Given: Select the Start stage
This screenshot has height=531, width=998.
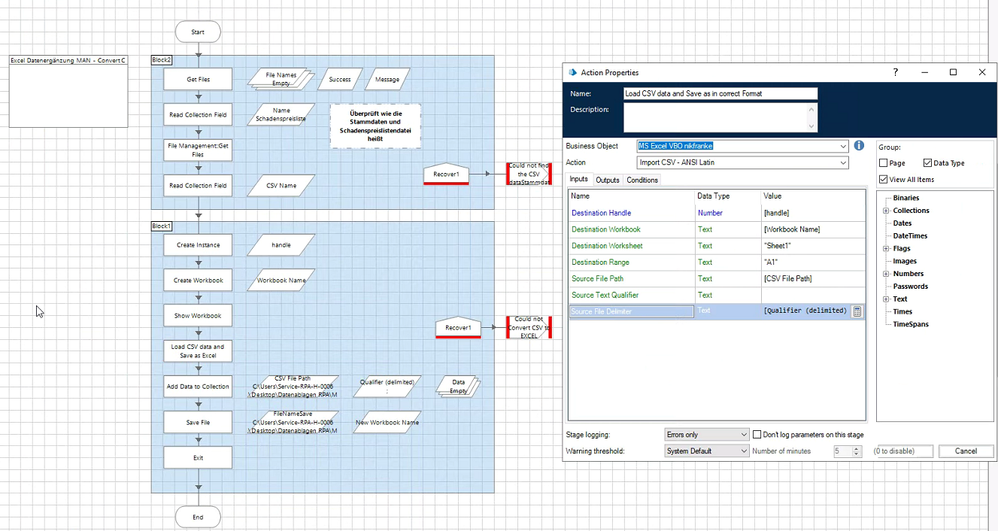Looking at the screenshot, I should coord(198,32).
